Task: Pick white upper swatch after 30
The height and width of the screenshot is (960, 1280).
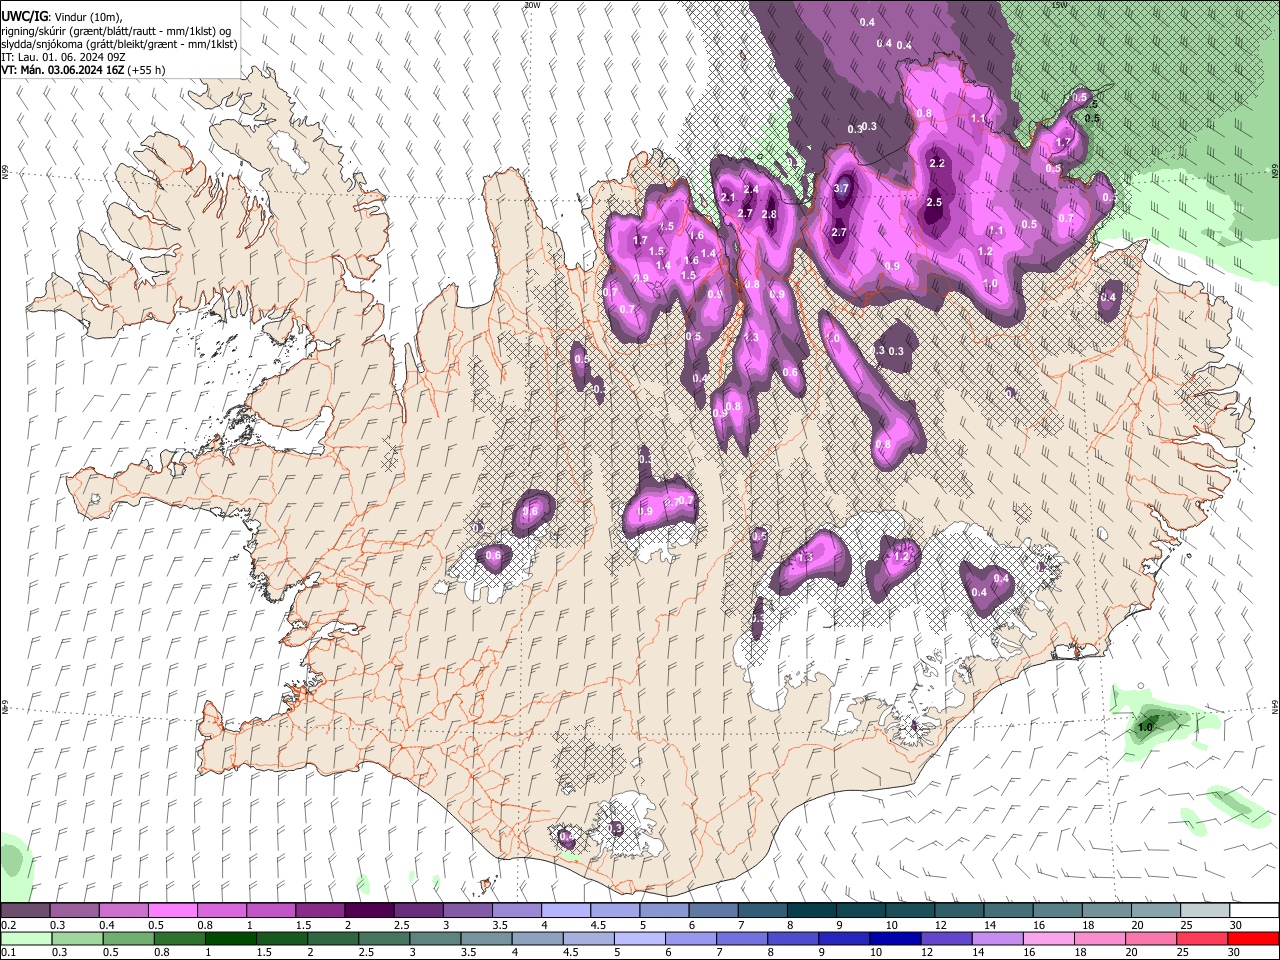Action: coord(1254,911)
